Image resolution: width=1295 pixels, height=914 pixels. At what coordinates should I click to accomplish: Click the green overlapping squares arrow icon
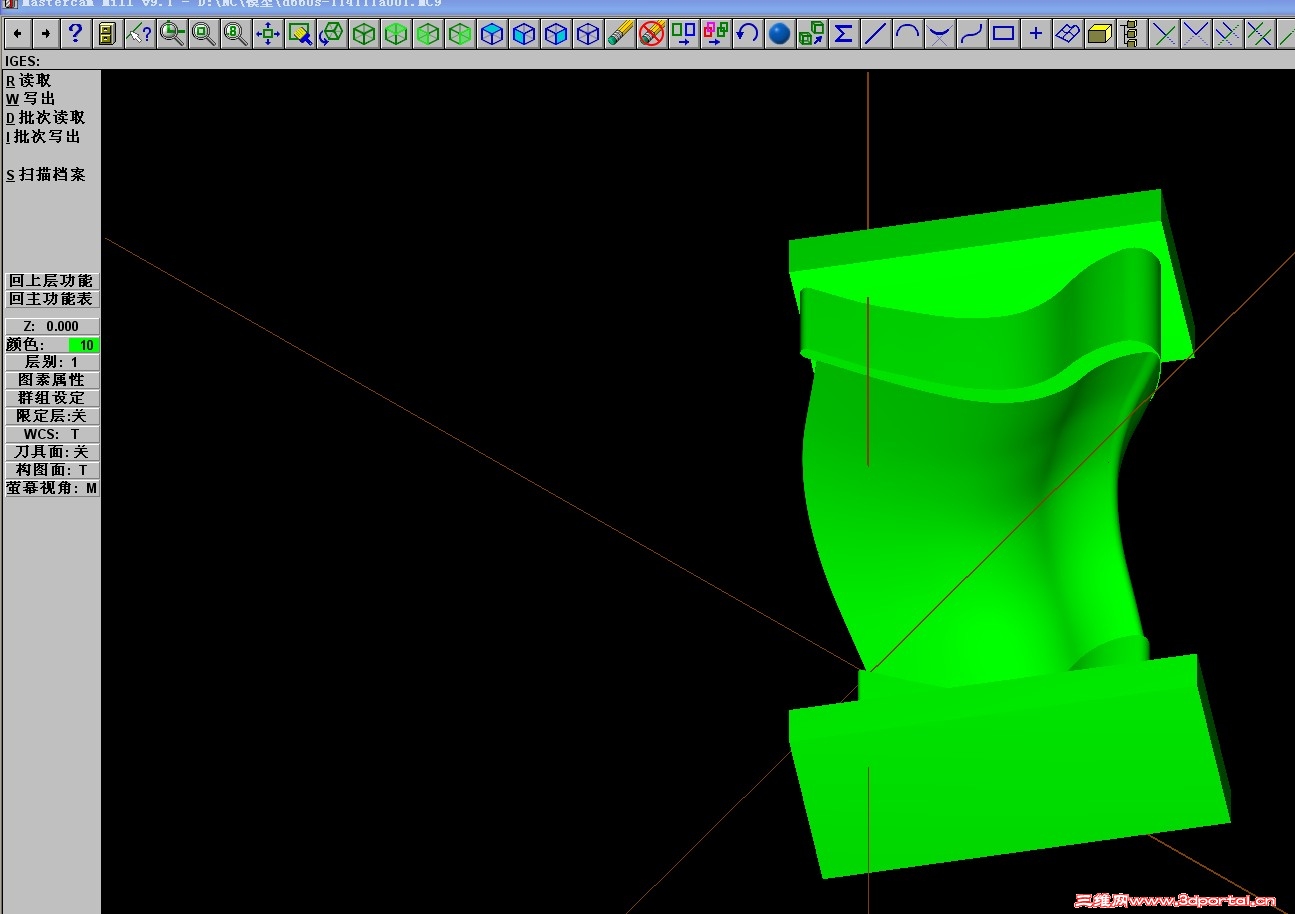point(811,34)
